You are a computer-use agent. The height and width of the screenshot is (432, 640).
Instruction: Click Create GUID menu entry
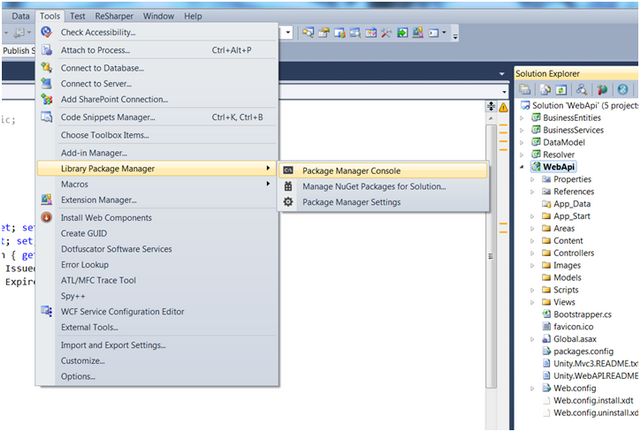click(x=84, y=233)
